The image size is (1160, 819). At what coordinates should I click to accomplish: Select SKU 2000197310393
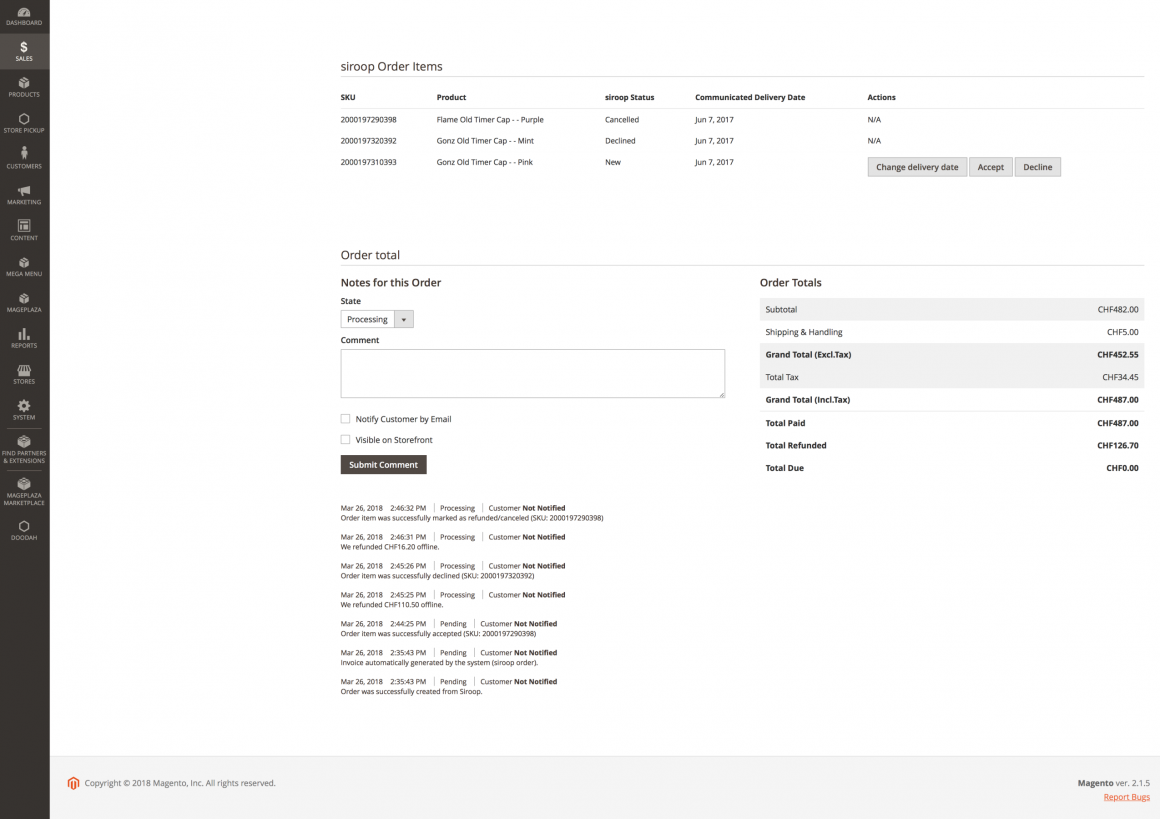368,162
